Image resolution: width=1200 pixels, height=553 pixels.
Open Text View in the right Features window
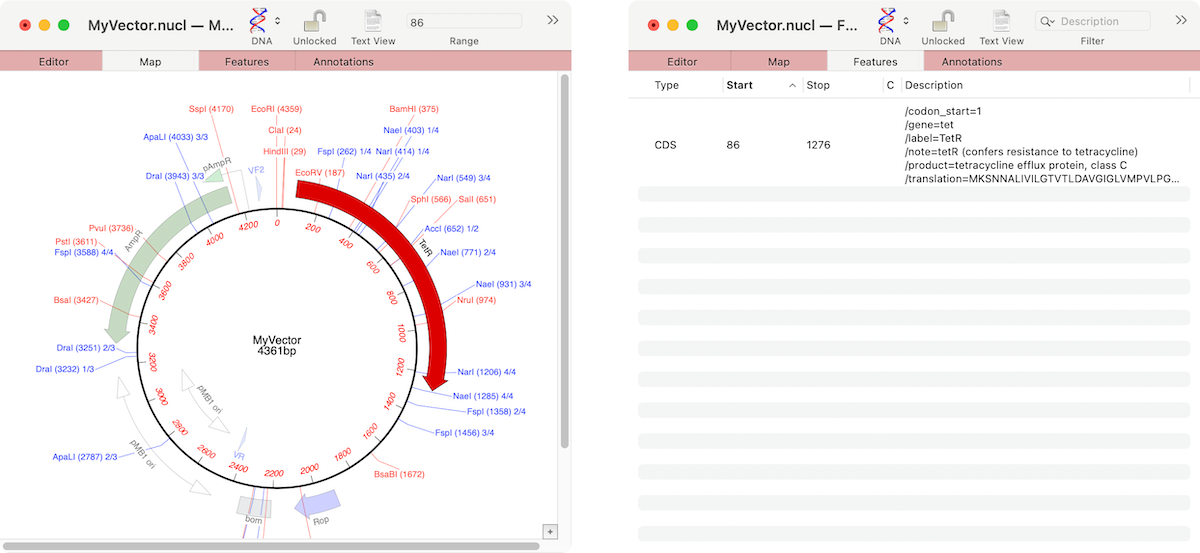click(1001, 21)
